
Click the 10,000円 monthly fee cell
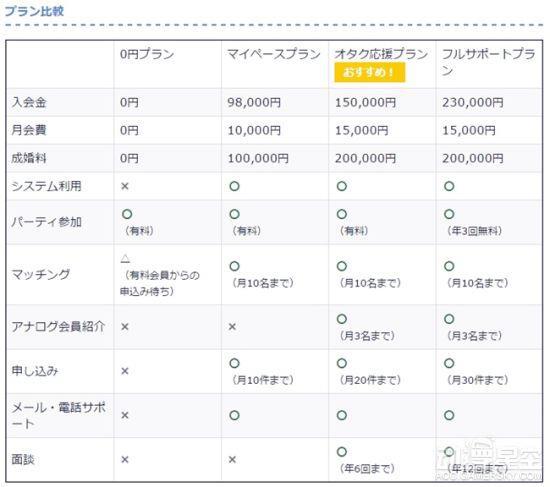click(254, 130)
